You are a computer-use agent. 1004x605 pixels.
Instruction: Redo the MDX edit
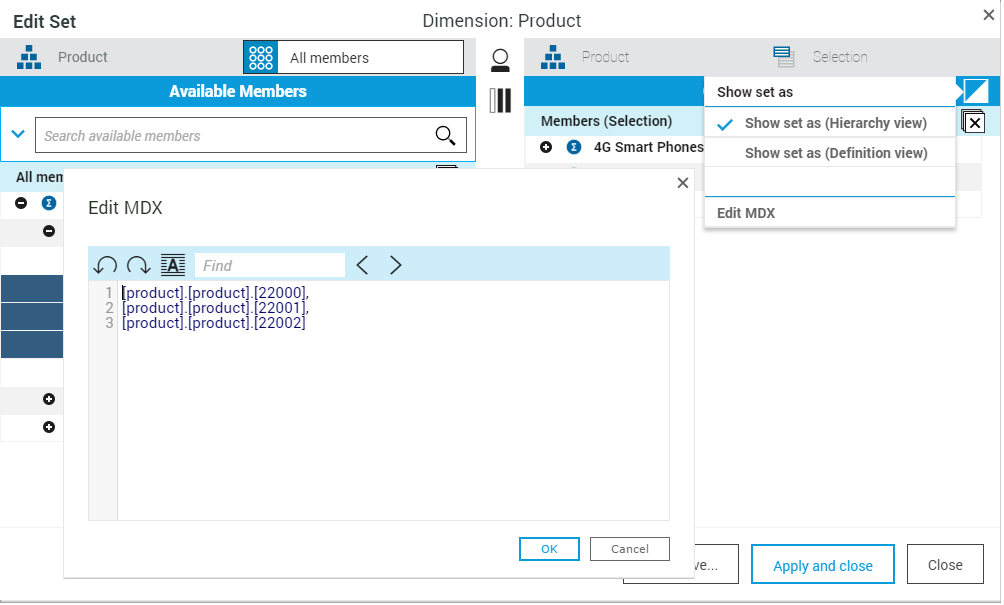138,265
